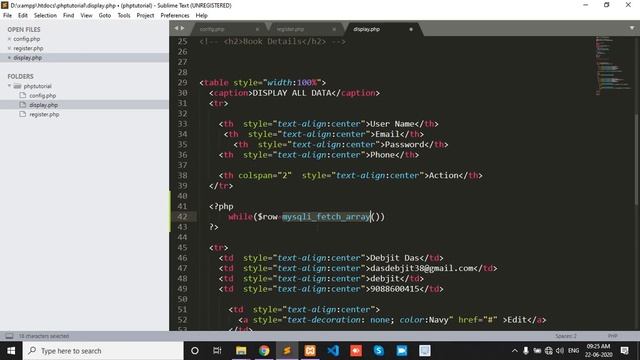640x360 pixels.
Task: Close config.php in Open Files list
Action: (9, 39)
